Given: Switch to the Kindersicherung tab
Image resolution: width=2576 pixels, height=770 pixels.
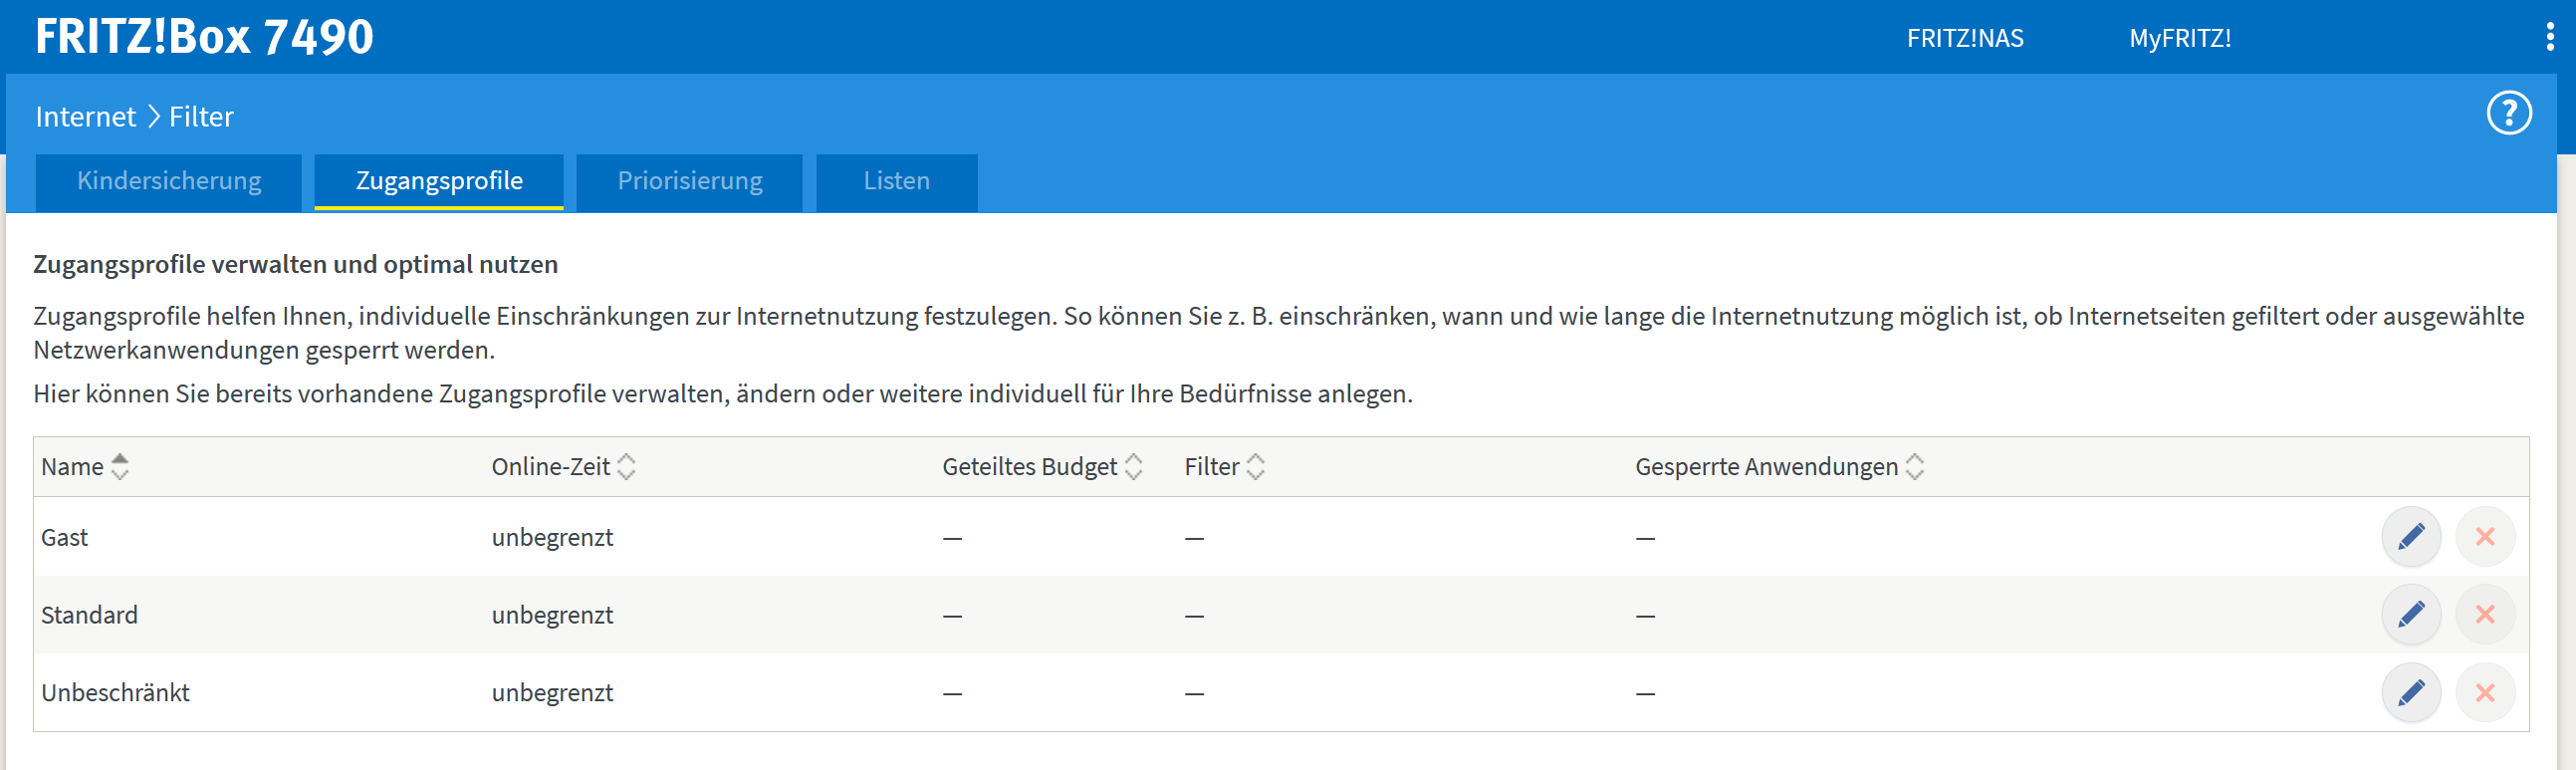Looking at the screenshot, I should click(169, 181).
